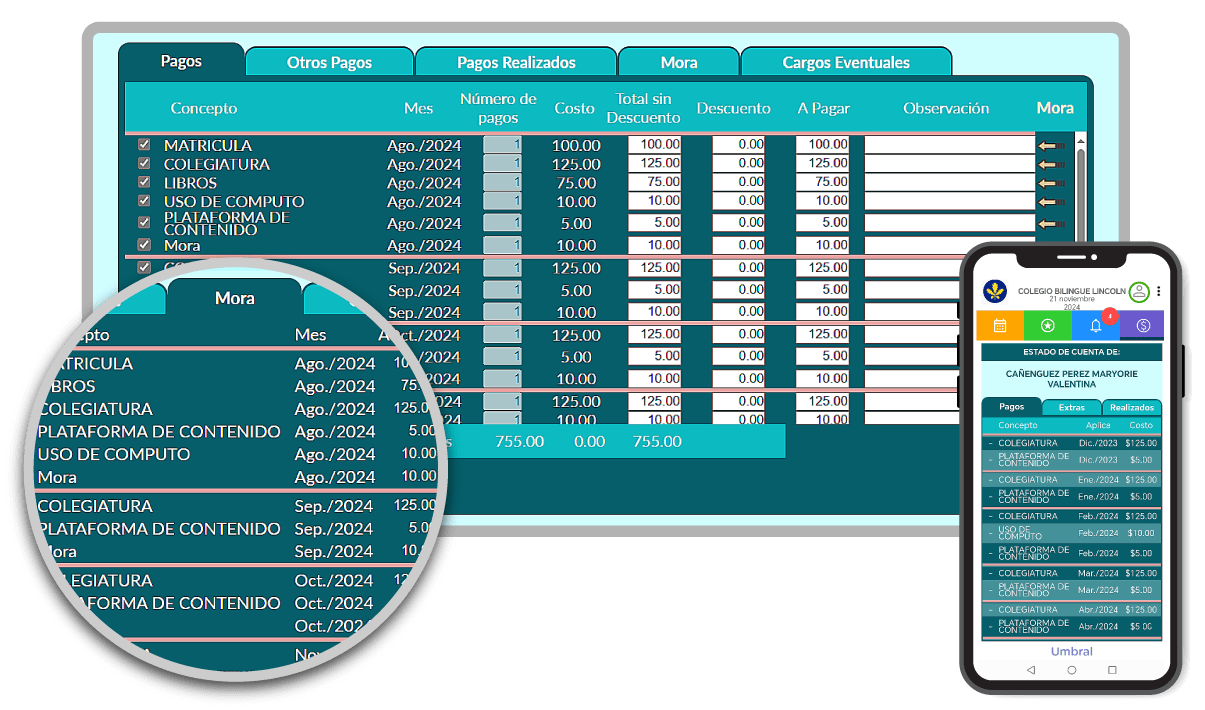Click the Mora arrow icon for LIBROS row

1050,183
